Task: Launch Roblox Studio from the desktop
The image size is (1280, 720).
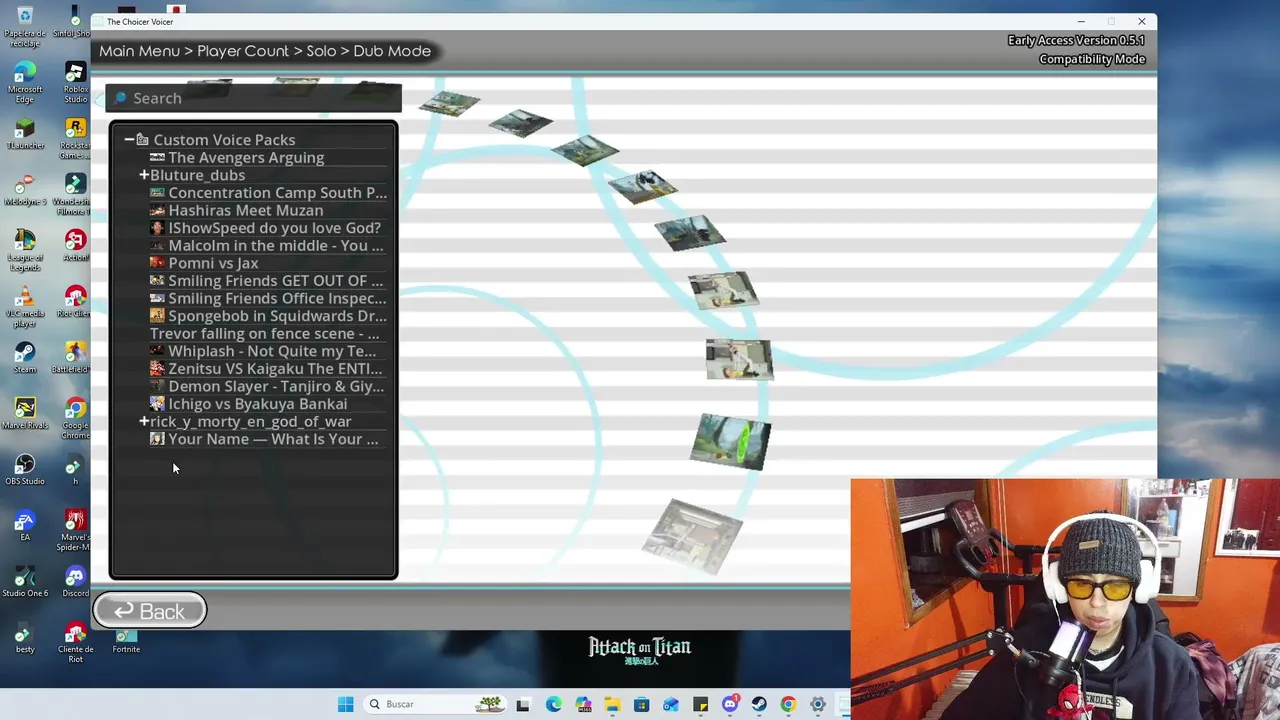Action: pos(75,82)
